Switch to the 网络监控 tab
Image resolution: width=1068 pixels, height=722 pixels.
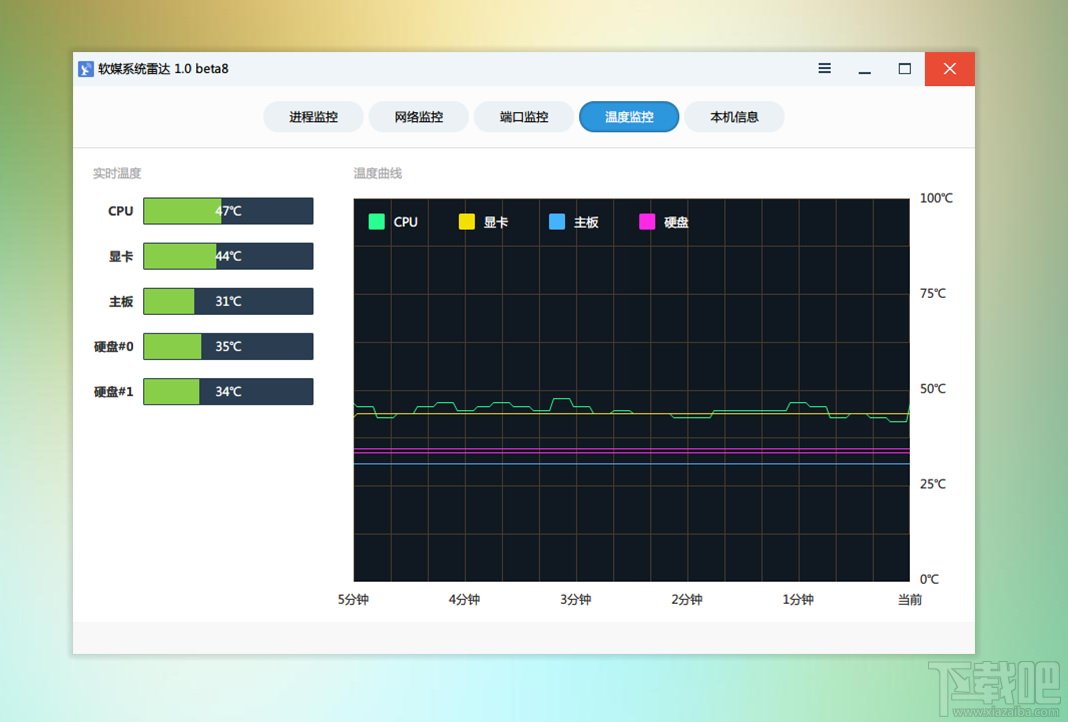point(418,116)
